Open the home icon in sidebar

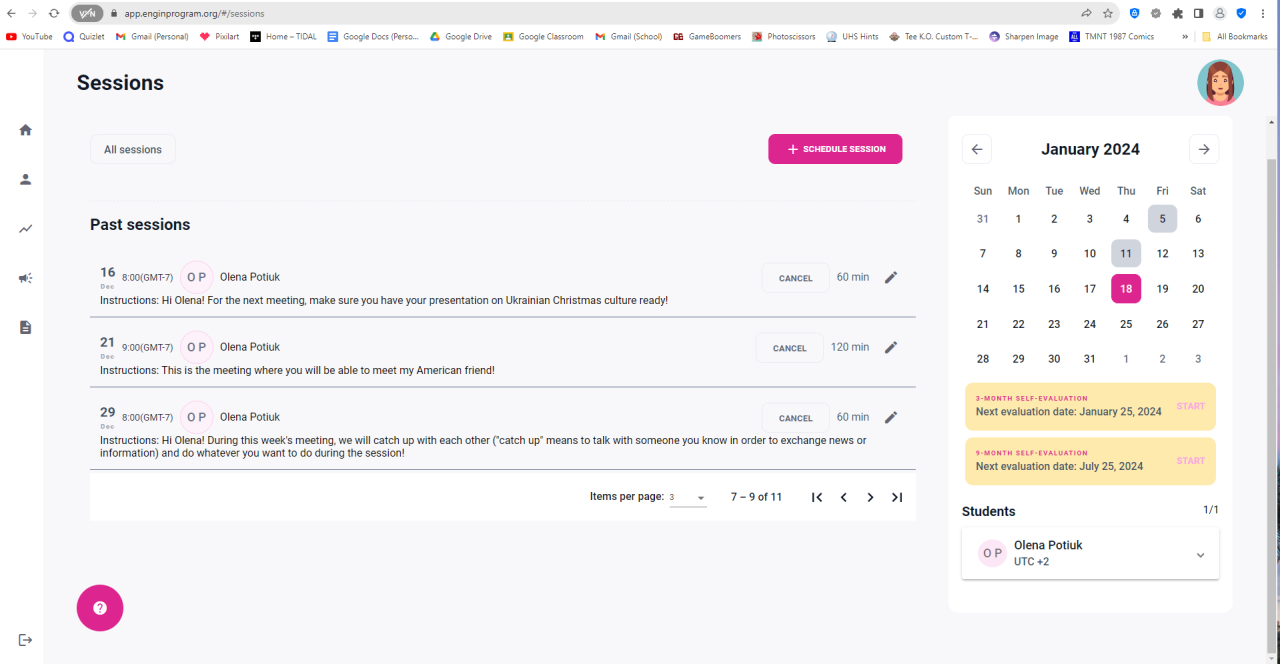(26, 130)
